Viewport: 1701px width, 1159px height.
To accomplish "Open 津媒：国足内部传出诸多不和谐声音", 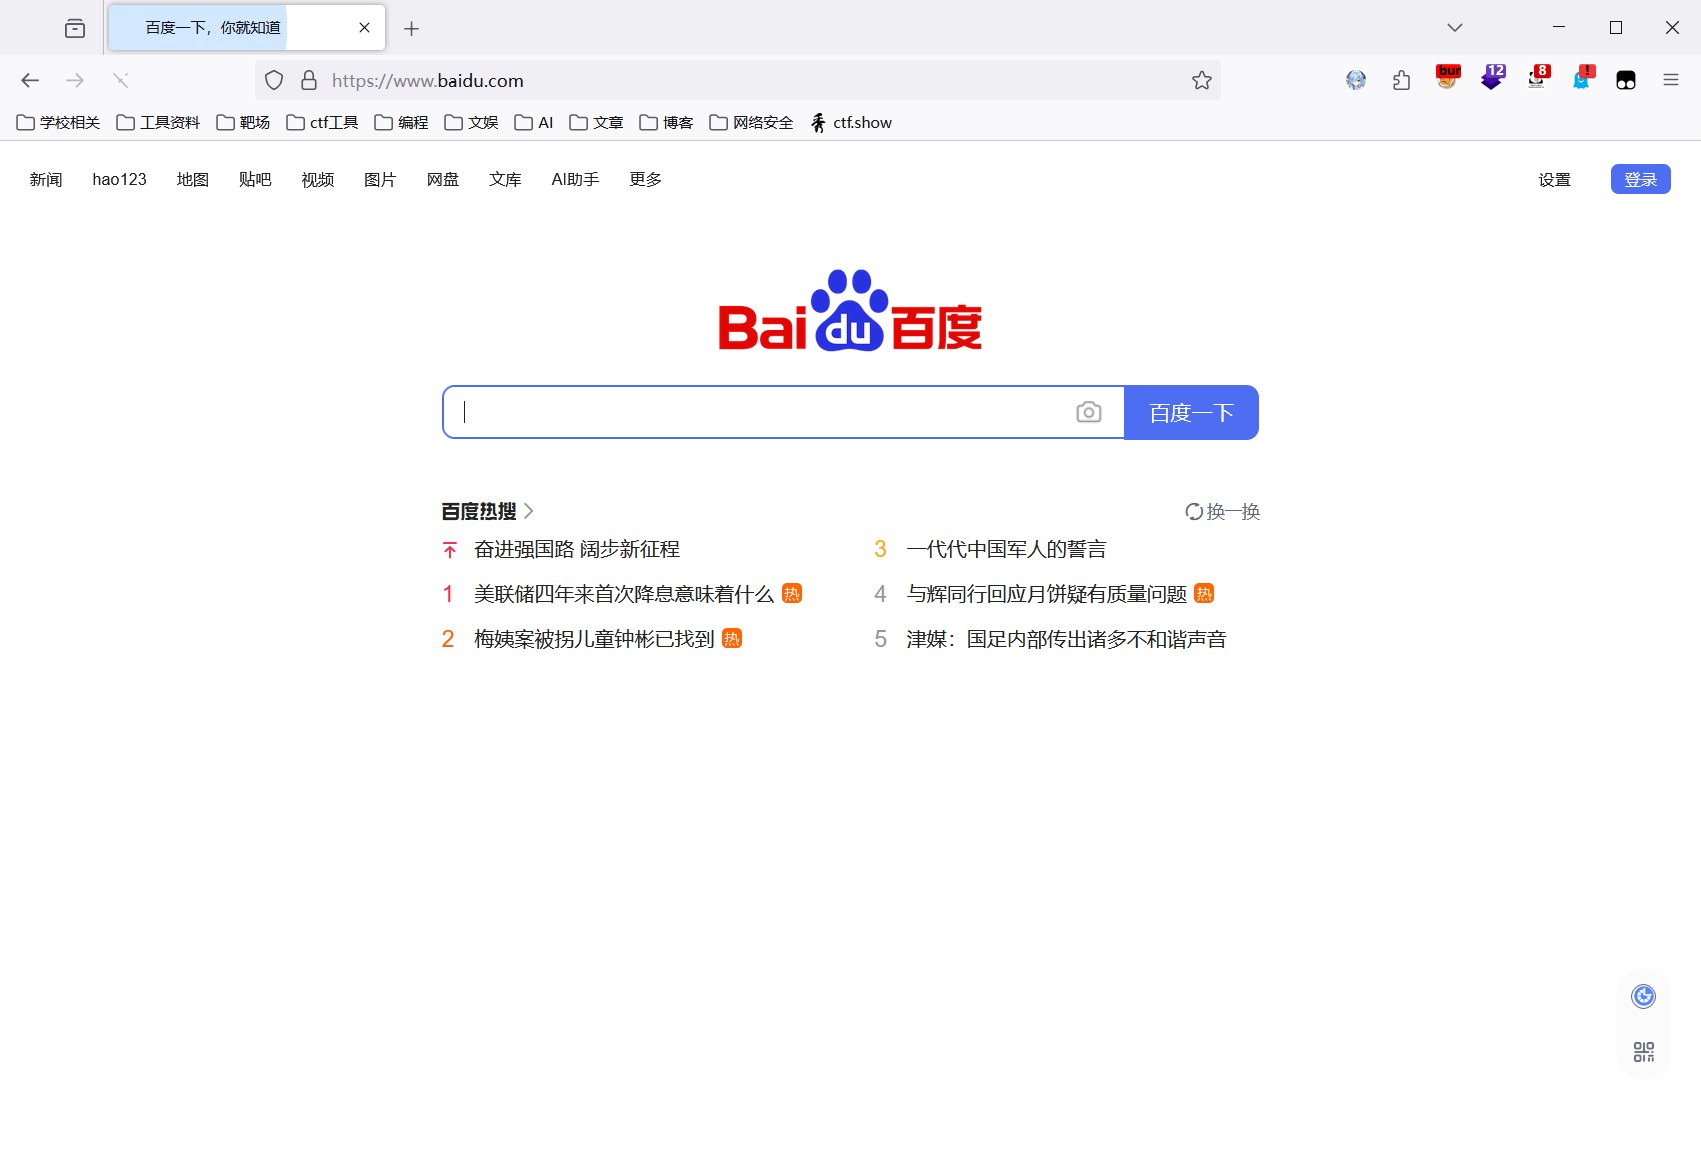I will [x=1066, y=639].
